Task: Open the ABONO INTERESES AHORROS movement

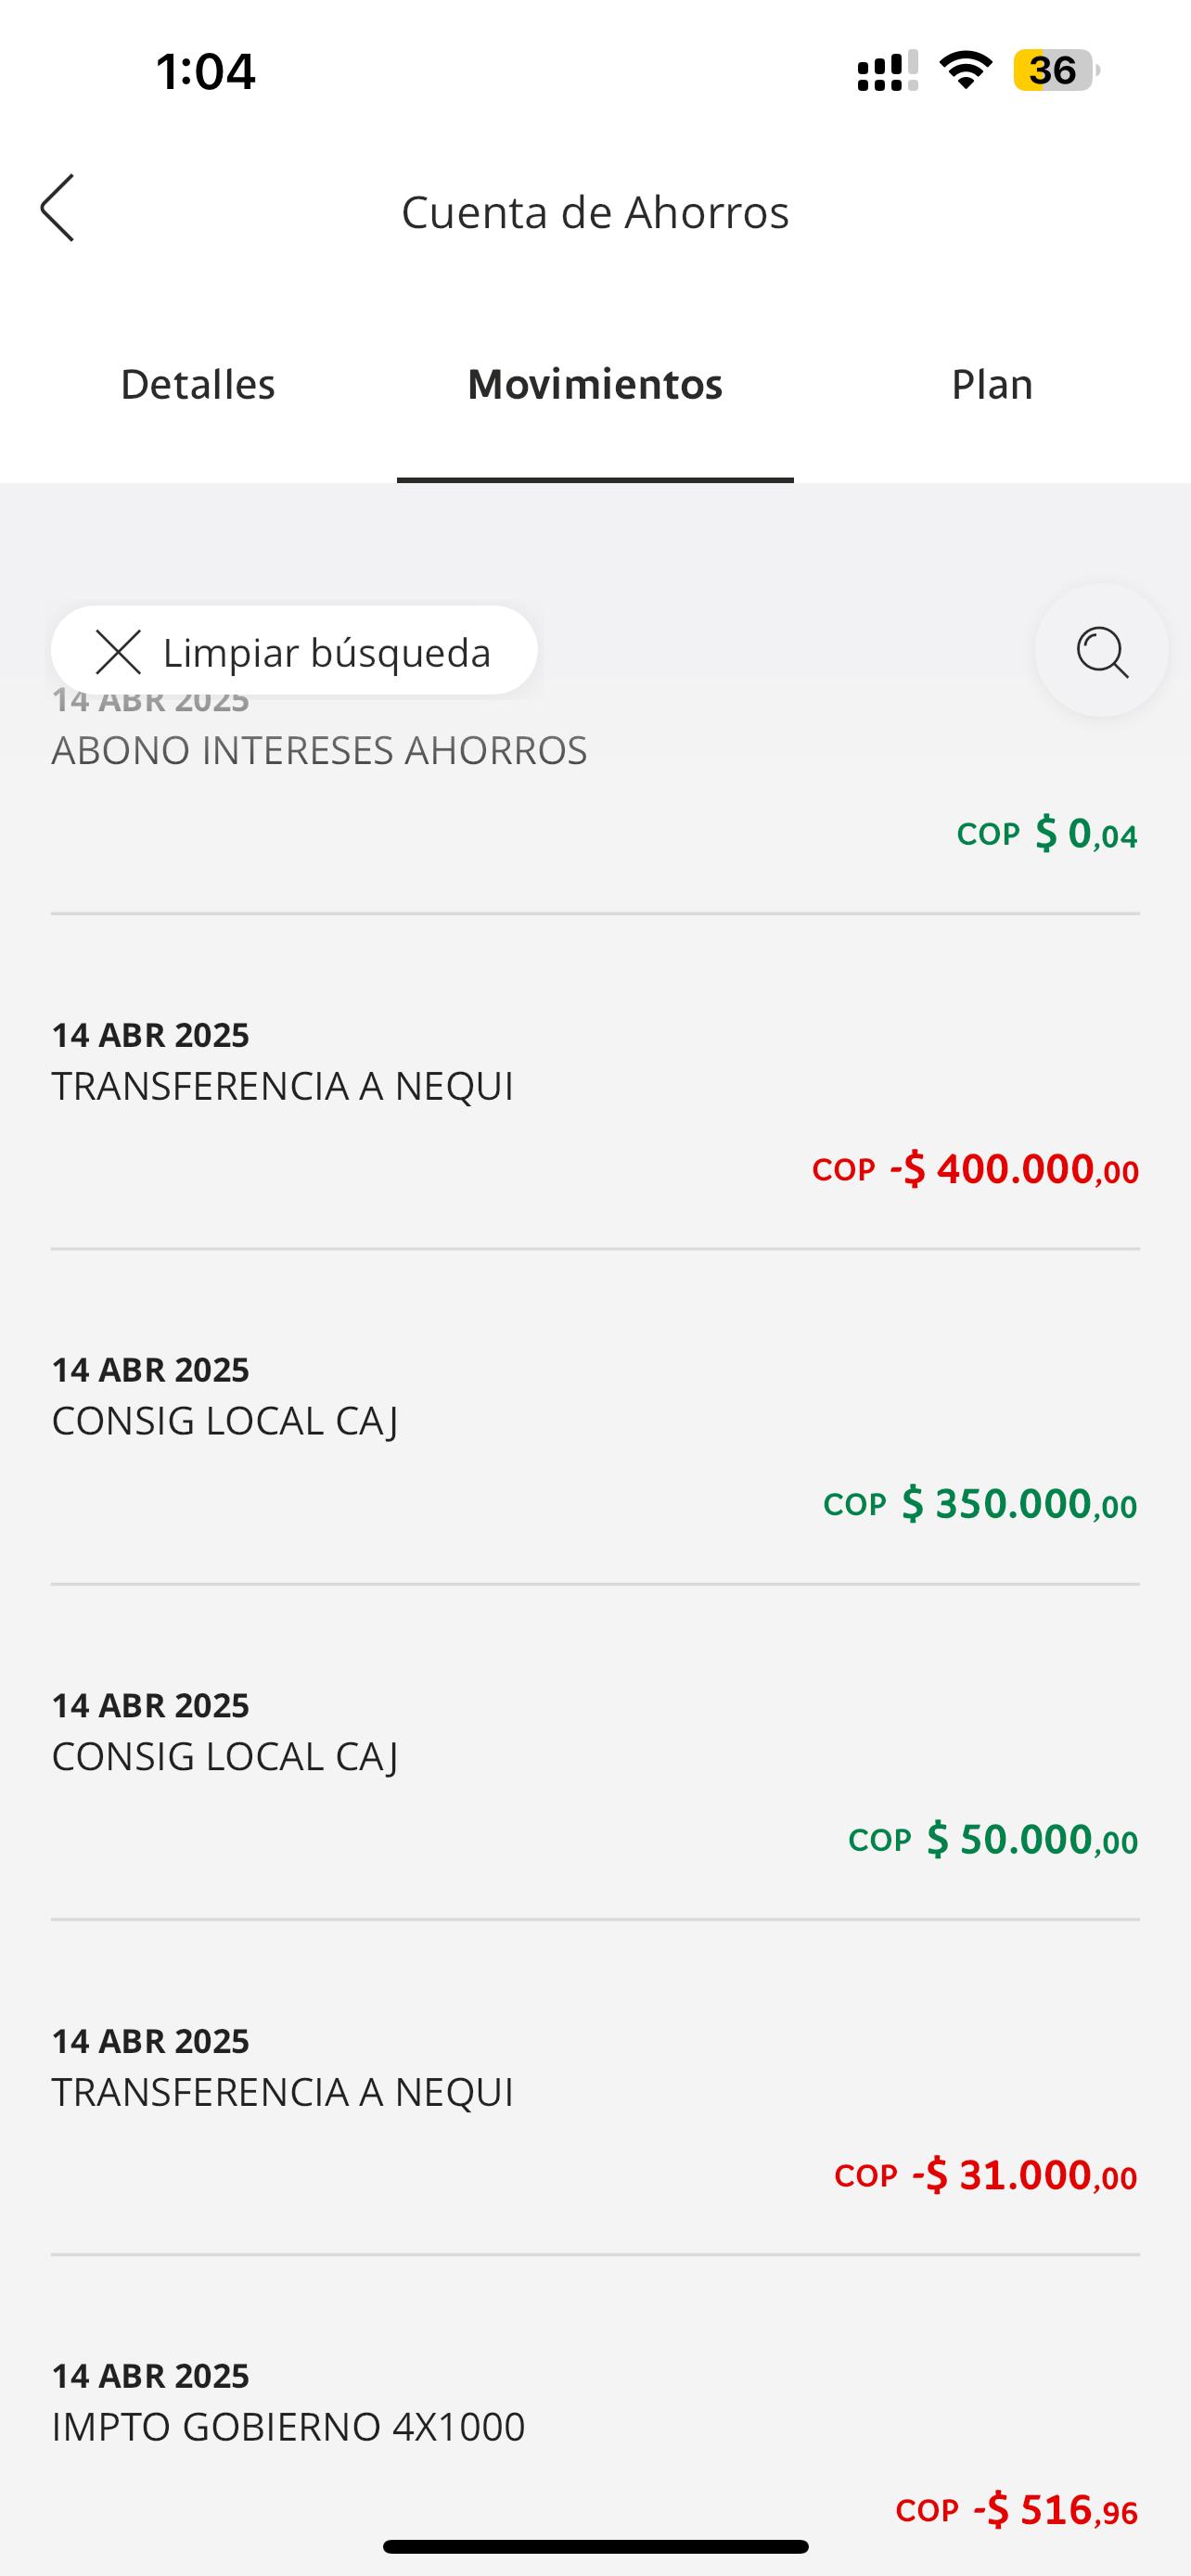Action: coord(595,790)
